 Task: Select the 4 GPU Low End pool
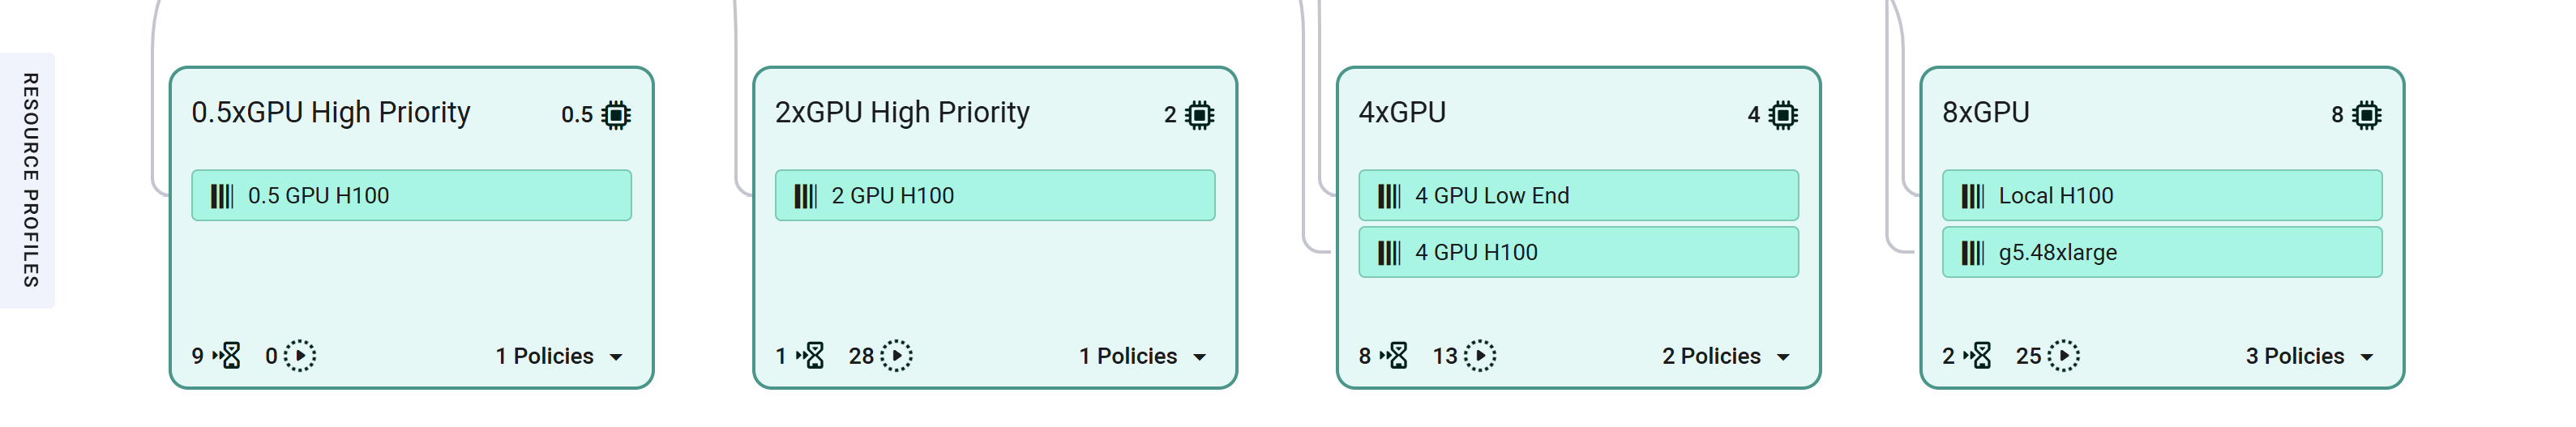[x=1578, y=196]
